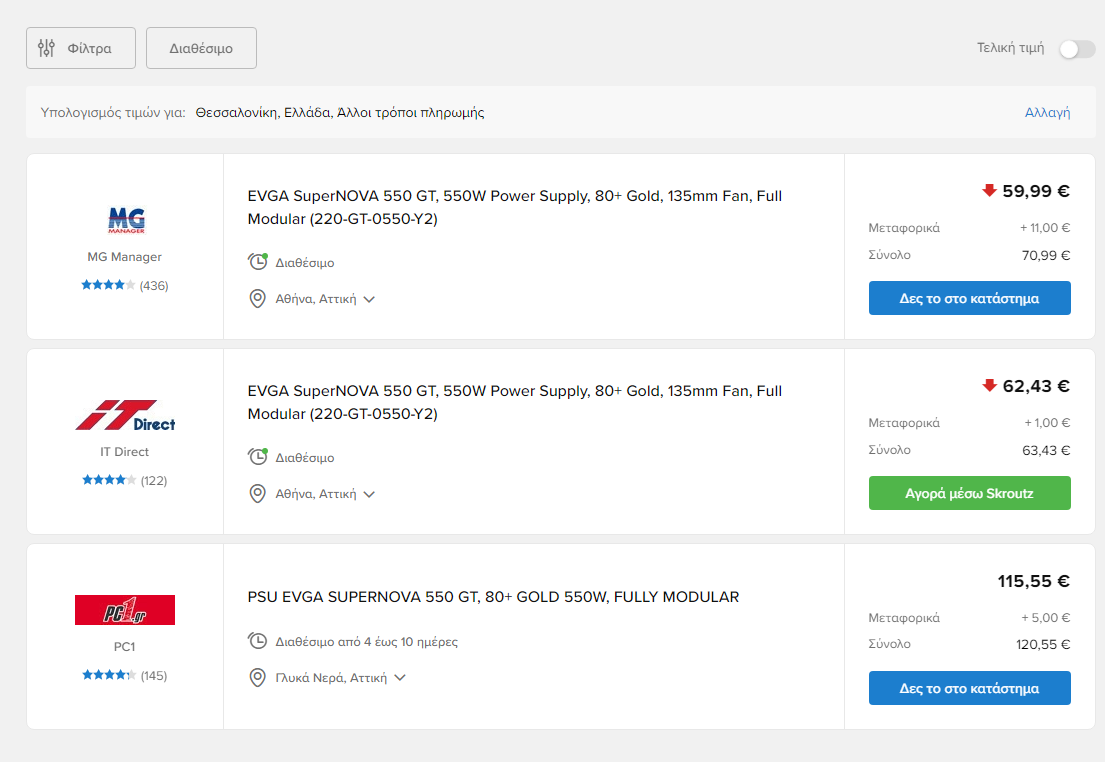Click the MG Manager shop name
Image resolution: width=1105 pixels, height=762 pixels.
125,257
